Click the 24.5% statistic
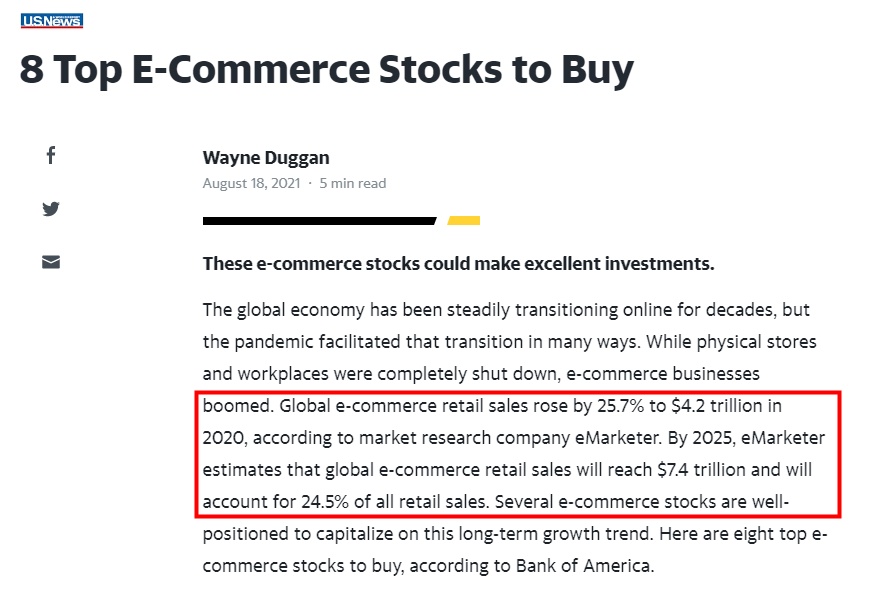The width and height of the screenshot is (873, 591). click(325, 502)
